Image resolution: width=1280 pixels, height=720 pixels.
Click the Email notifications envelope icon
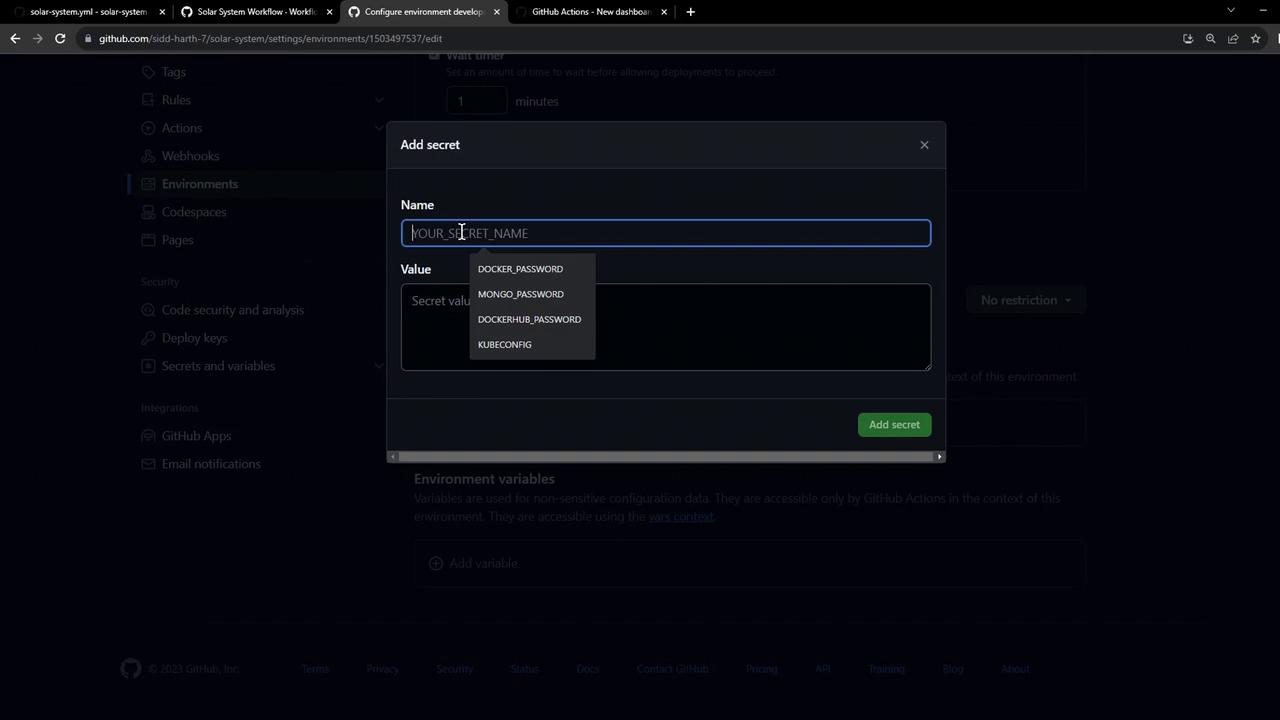[x=149, y=464]
